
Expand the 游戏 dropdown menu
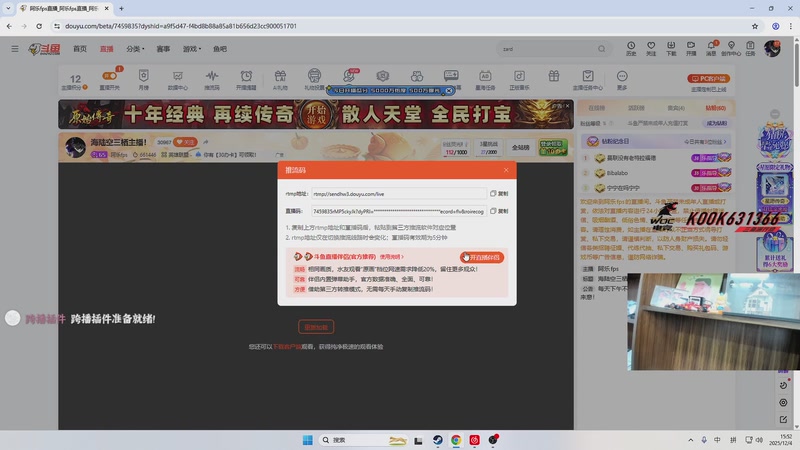[x=192, y=49]
